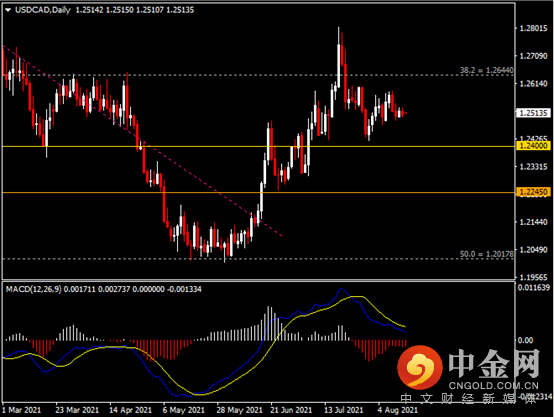The width and height of the screenshot is (554, 417).
Task: Select the yellow 1.24000 price label
Action: 534,146
